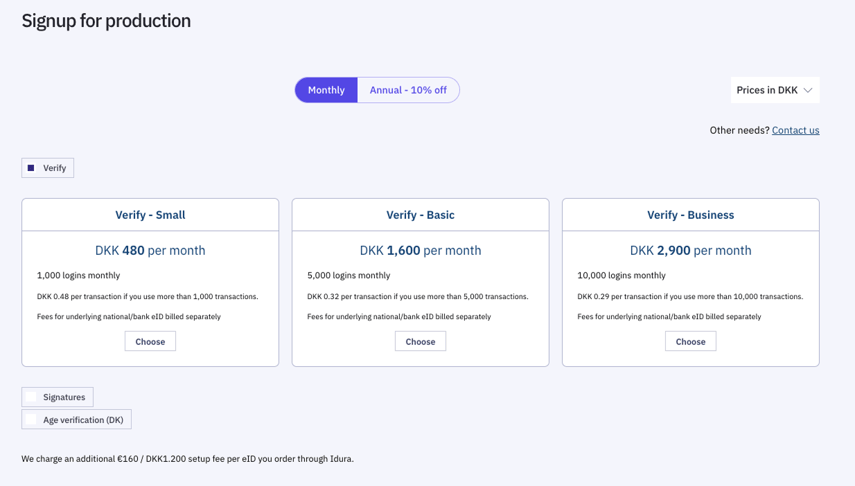Open the Contact us link
This screenshot has height=486, width=855.
[x=795, y=130]
